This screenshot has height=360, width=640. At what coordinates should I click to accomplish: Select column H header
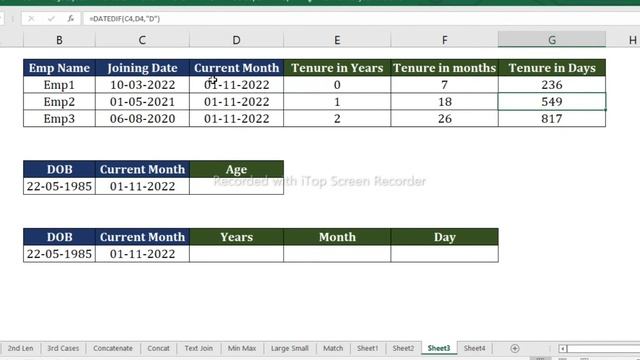pos(632,40)
